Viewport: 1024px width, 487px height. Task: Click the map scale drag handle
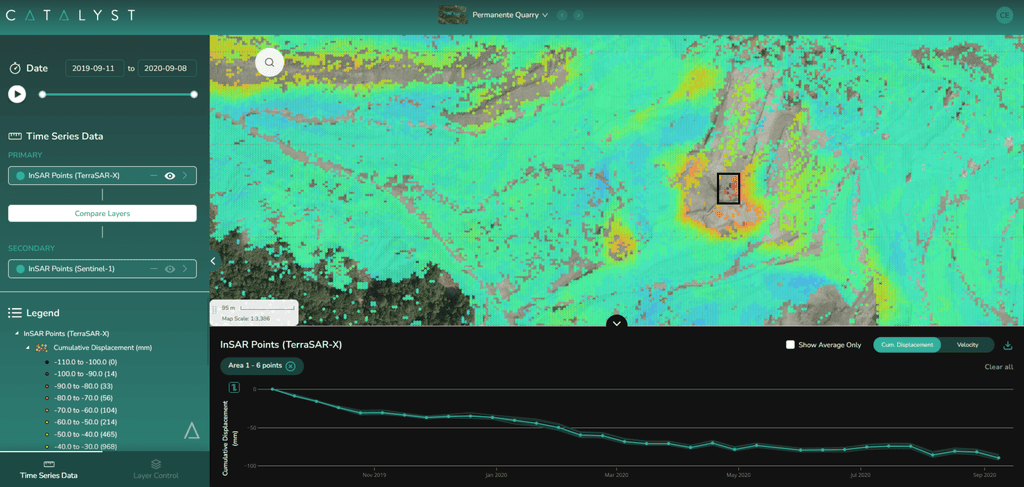[x=215, y=312]
